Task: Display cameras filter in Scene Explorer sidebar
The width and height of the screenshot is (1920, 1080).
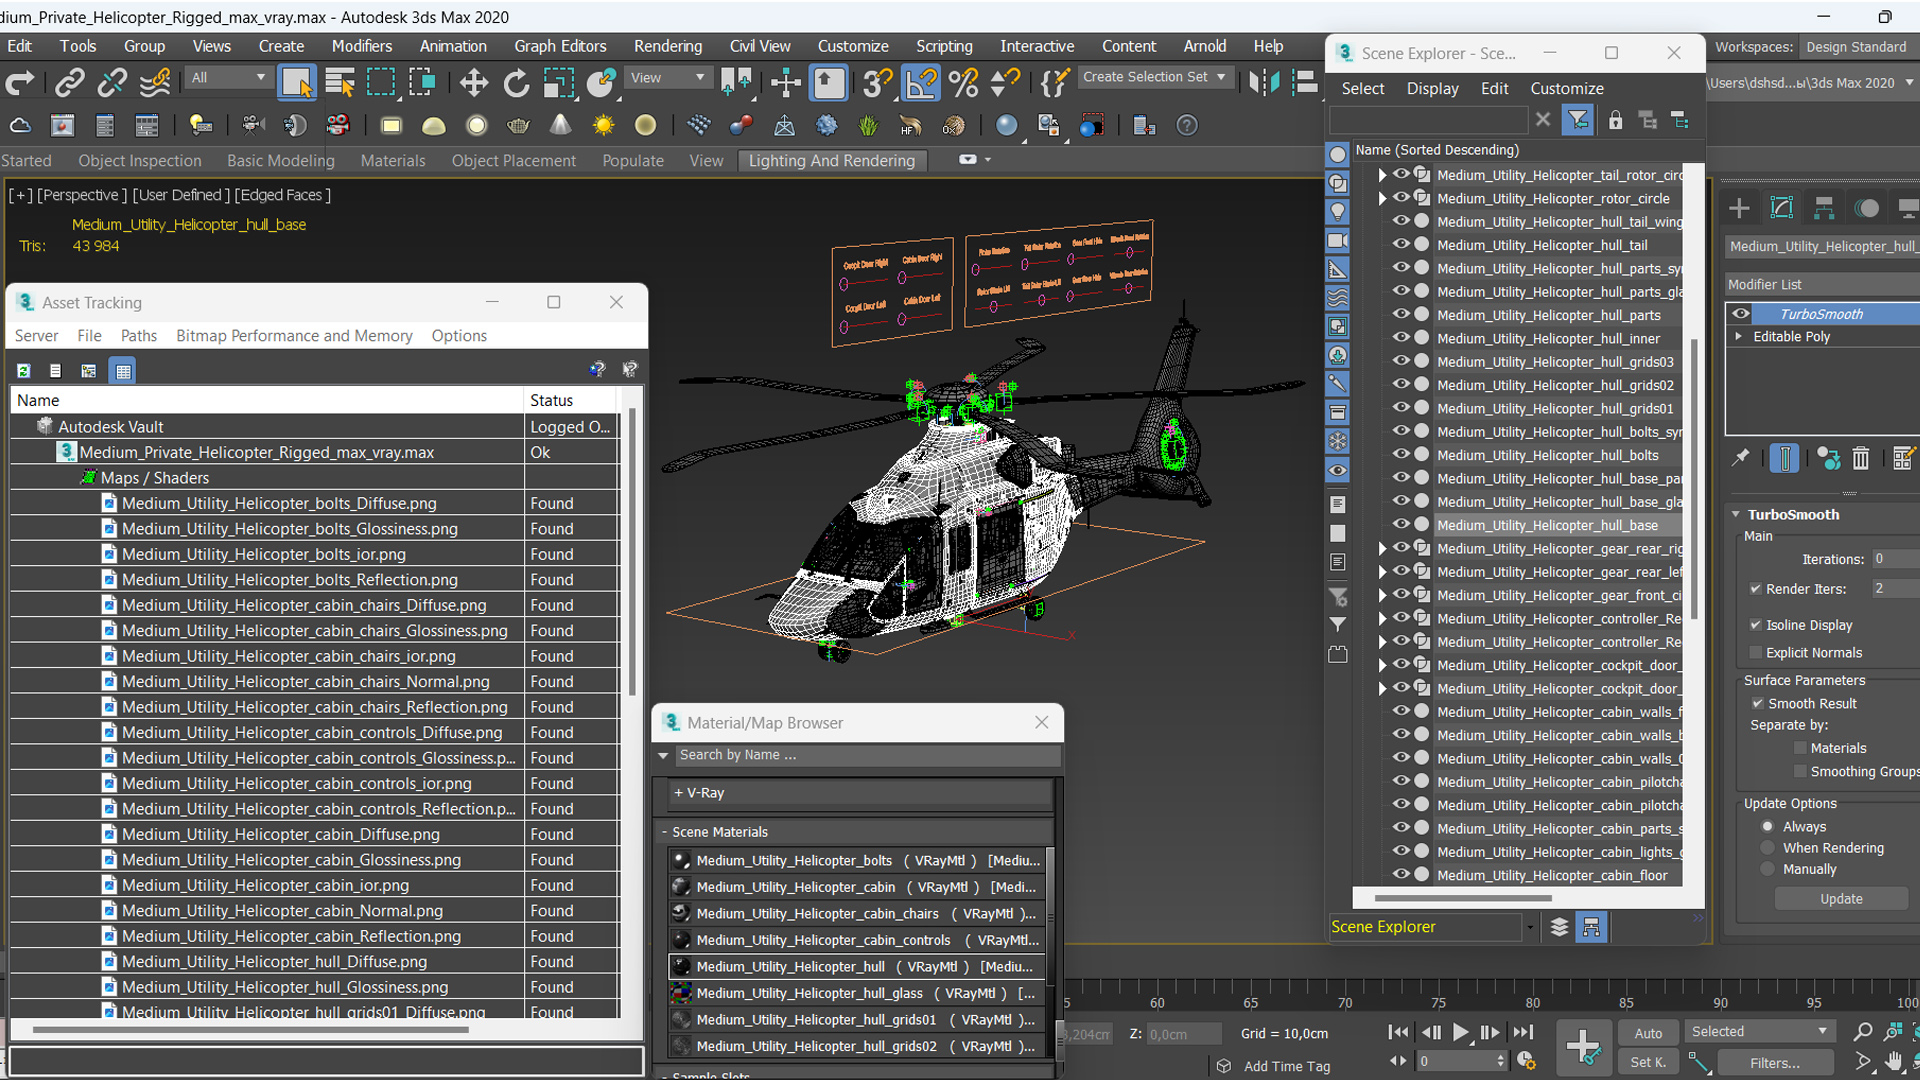Action: pos(1337,241)
